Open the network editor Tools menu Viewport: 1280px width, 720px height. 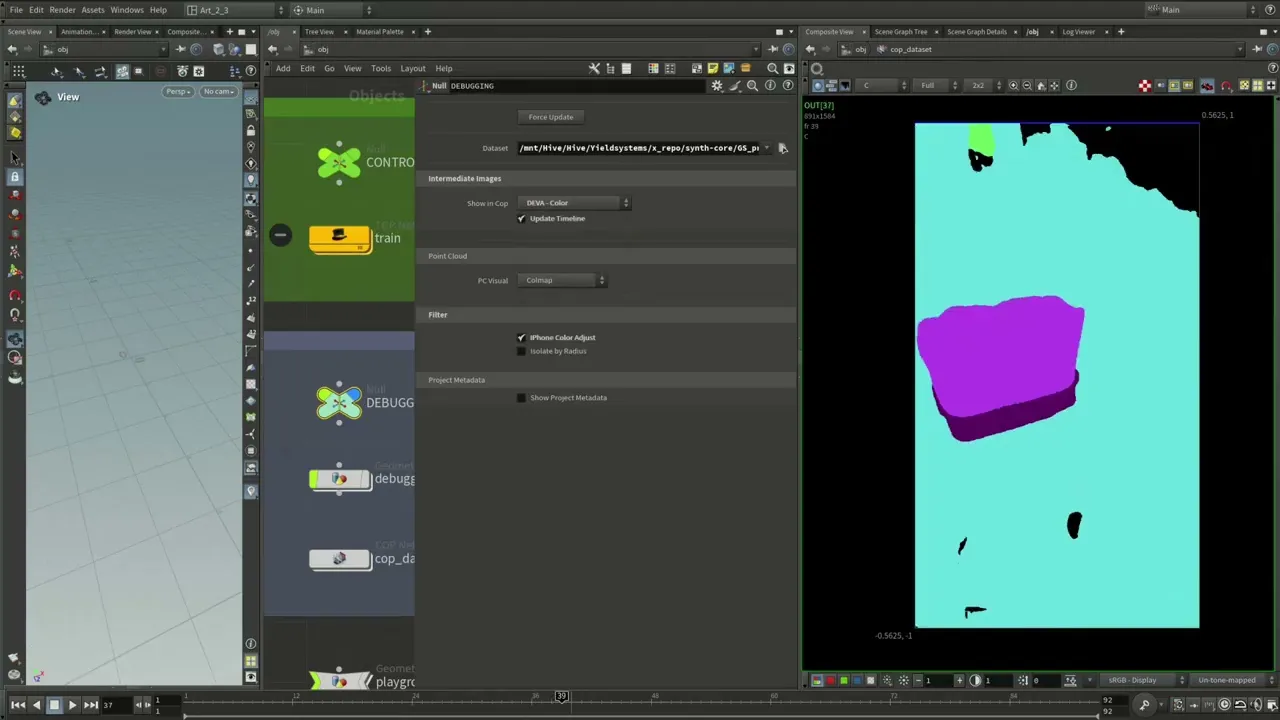tap(381, 69)
